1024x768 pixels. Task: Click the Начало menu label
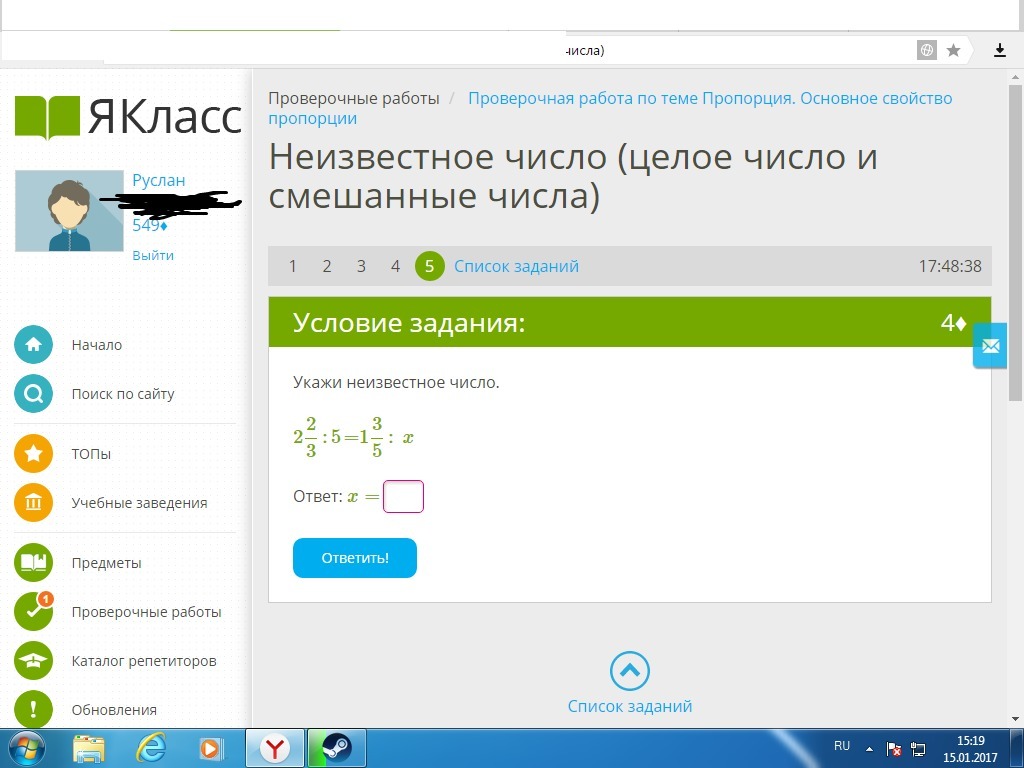[97, 345]
